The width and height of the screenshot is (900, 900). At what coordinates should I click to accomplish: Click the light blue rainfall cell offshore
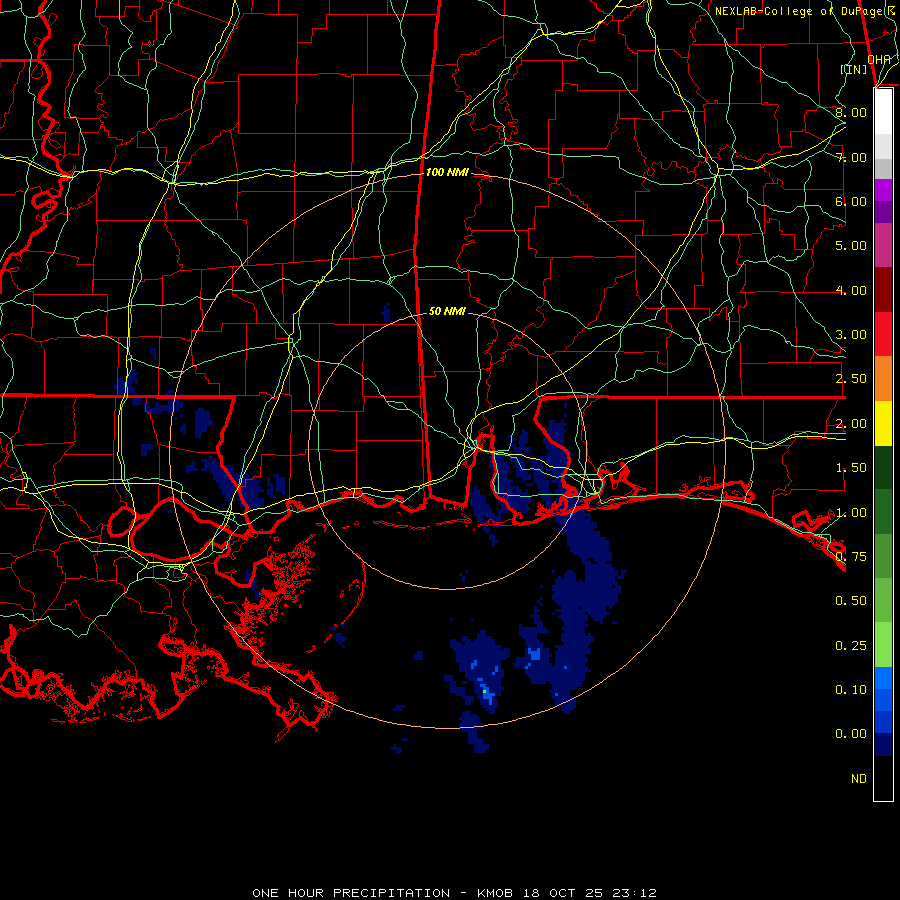[x=535, y=654]
